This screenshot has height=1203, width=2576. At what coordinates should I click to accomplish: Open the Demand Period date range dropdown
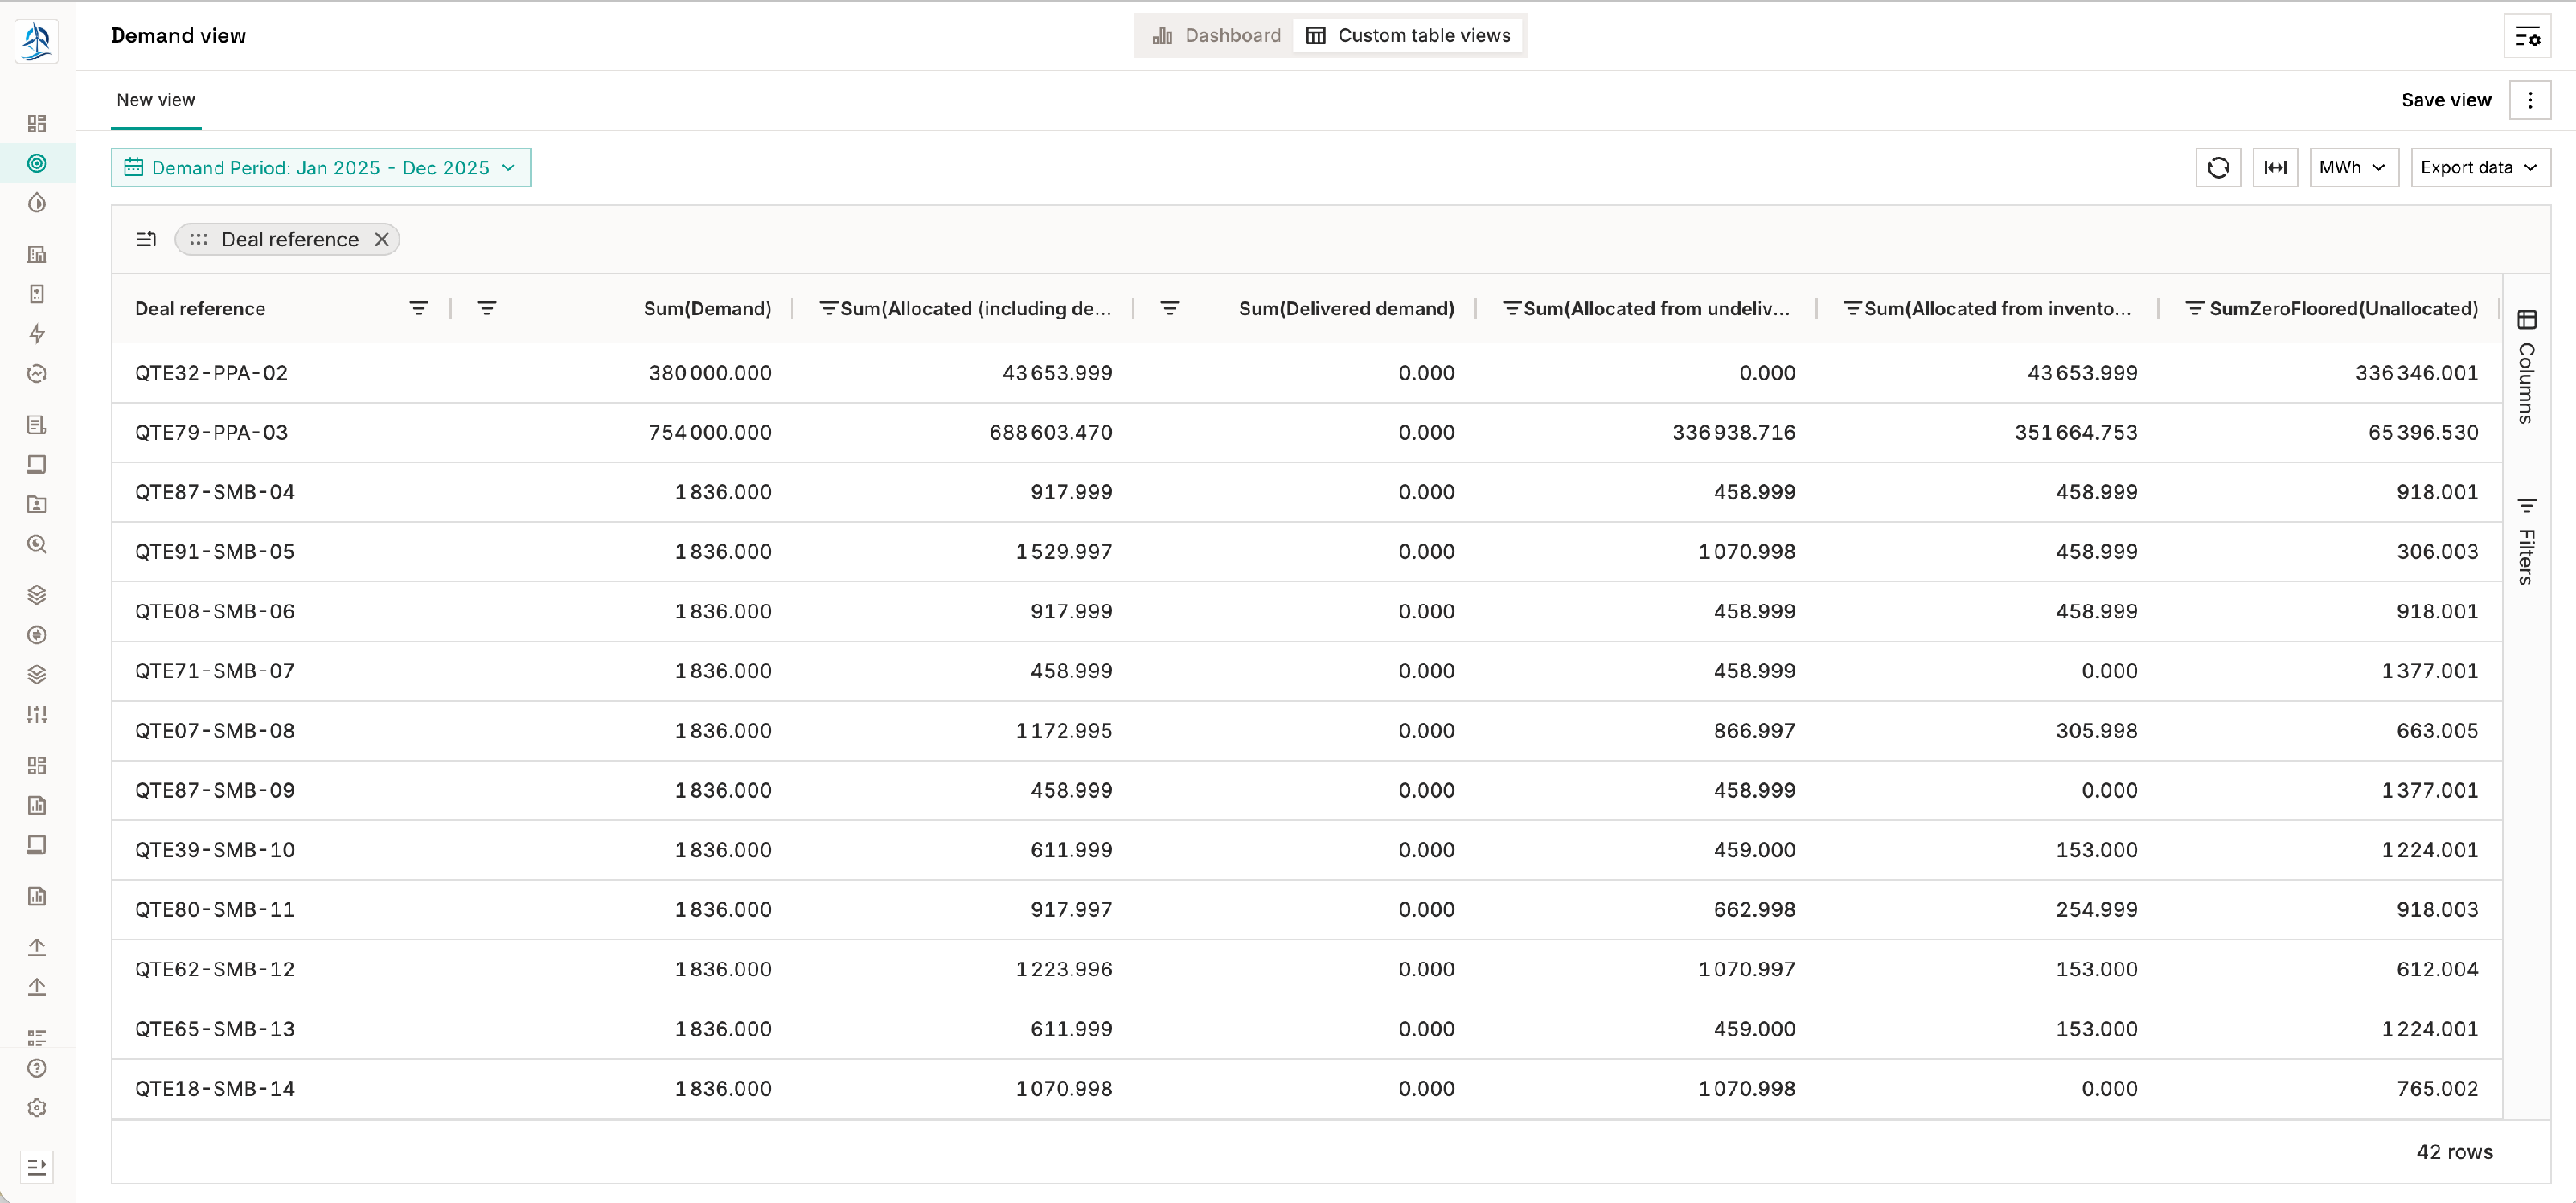point(320,168)
